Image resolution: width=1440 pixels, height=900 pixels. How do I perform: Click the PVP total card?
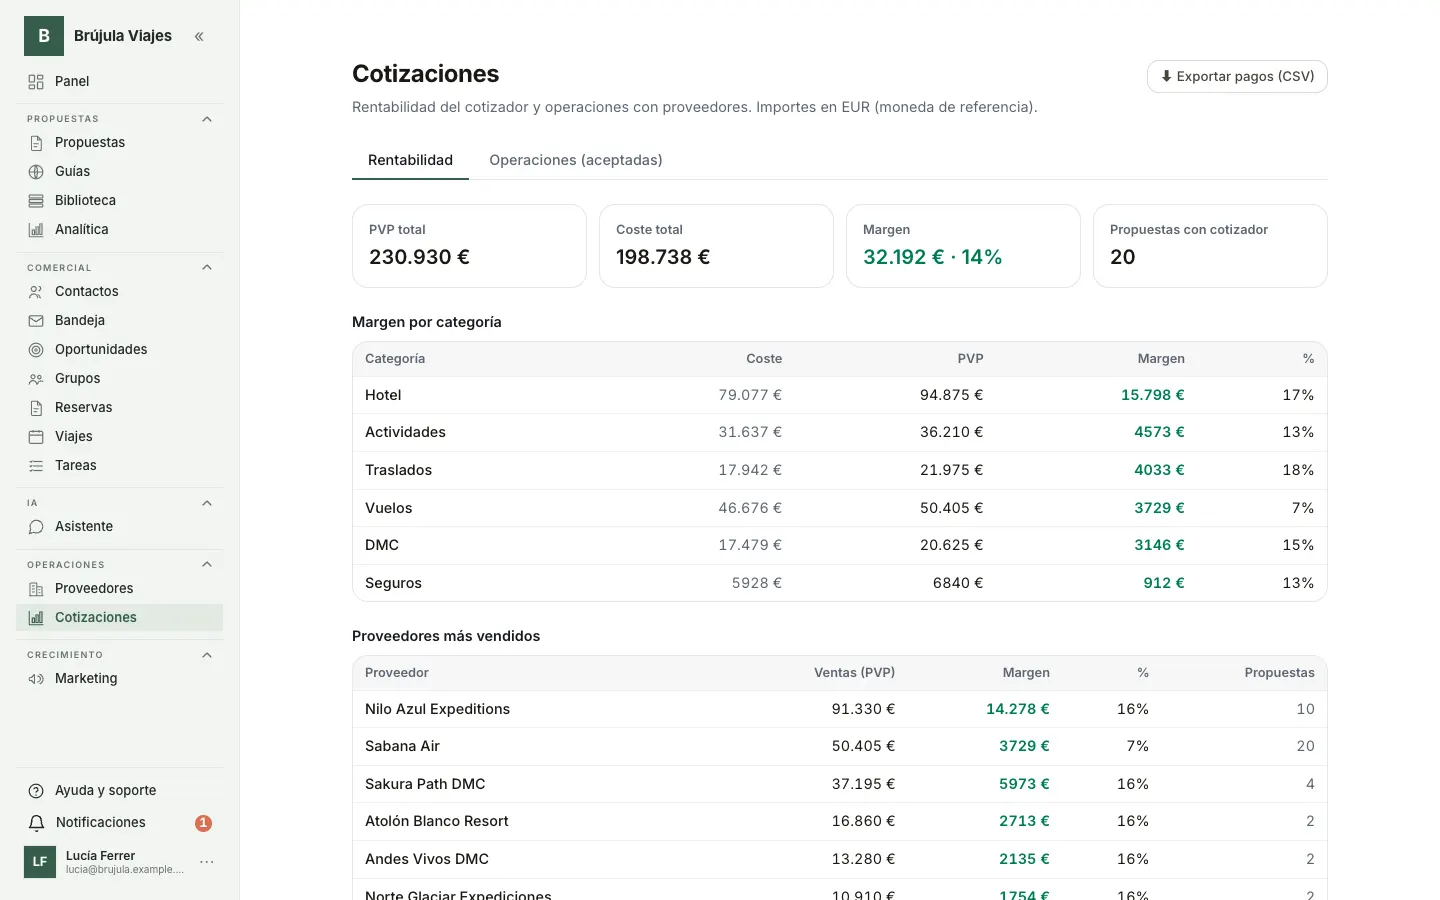pyautogui.click(x=469, y=246)
